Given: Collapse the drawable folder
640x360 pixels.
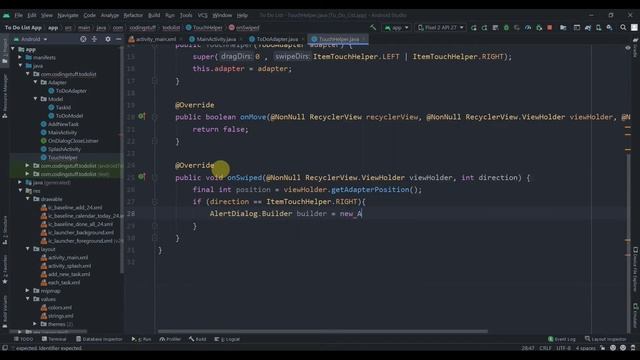Looking at the screenshot, I should point(28,199).
